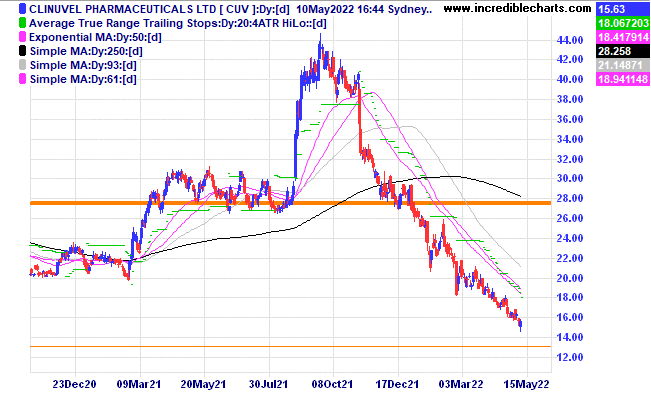Click the 12.00 price axis label
651x395 pixels.
570,357
